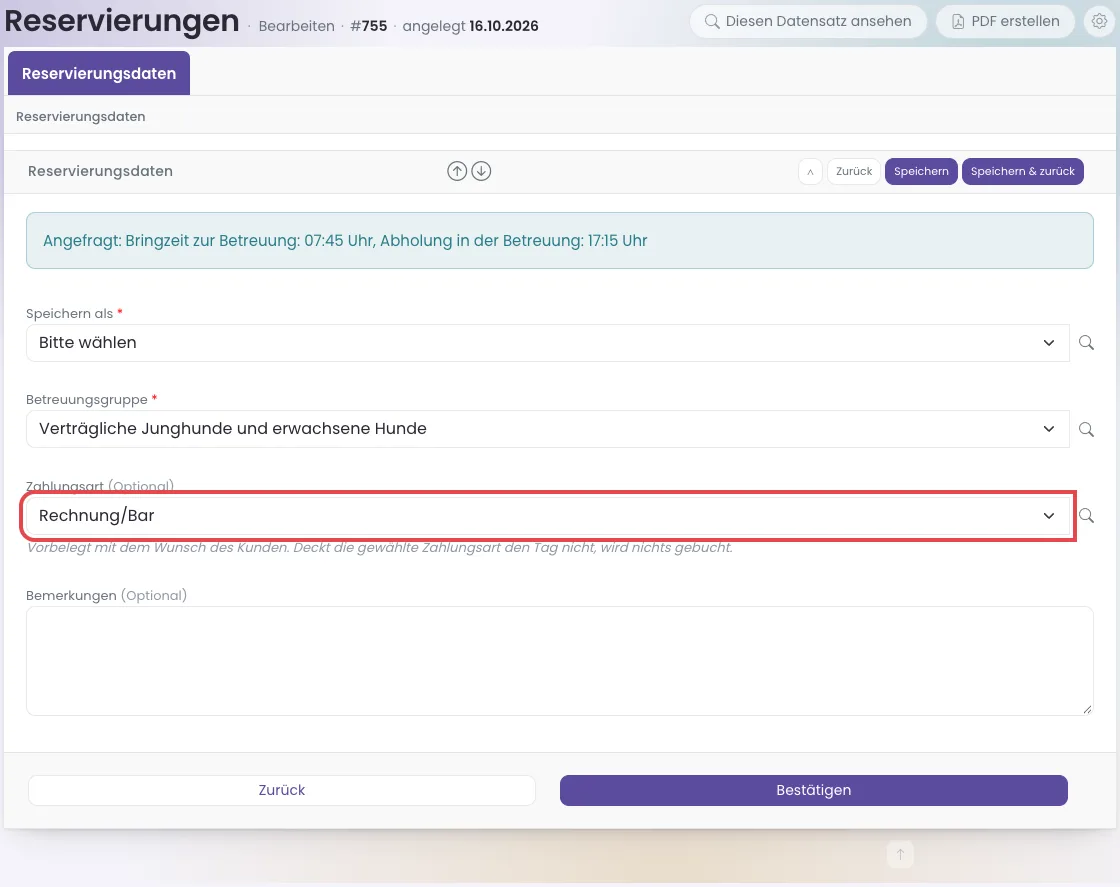
Task: Confirm reservation with Bestätigen button
Action: coord(814,791)
